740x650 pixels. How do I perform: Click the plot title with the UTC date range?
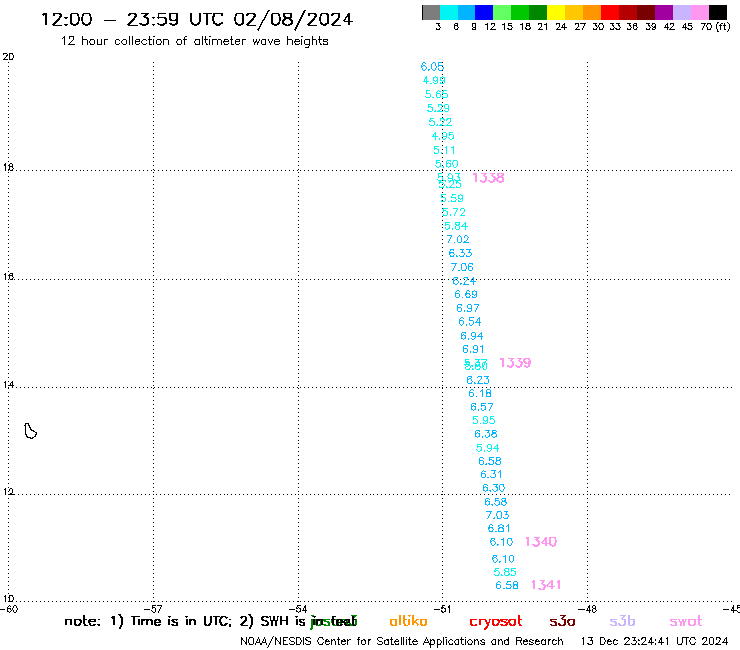tap(197, 19)
